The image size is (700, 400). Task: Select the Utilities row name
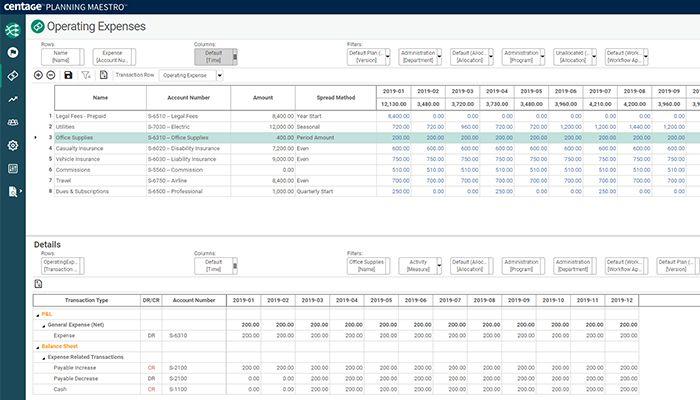coord(65,127)
